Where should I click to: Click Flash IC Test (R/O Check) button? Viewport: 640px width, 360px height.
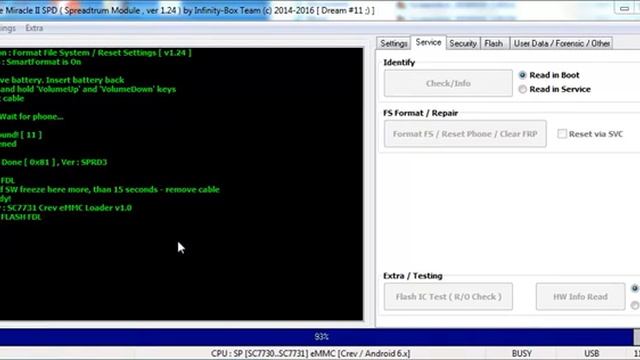pos(448,297)
